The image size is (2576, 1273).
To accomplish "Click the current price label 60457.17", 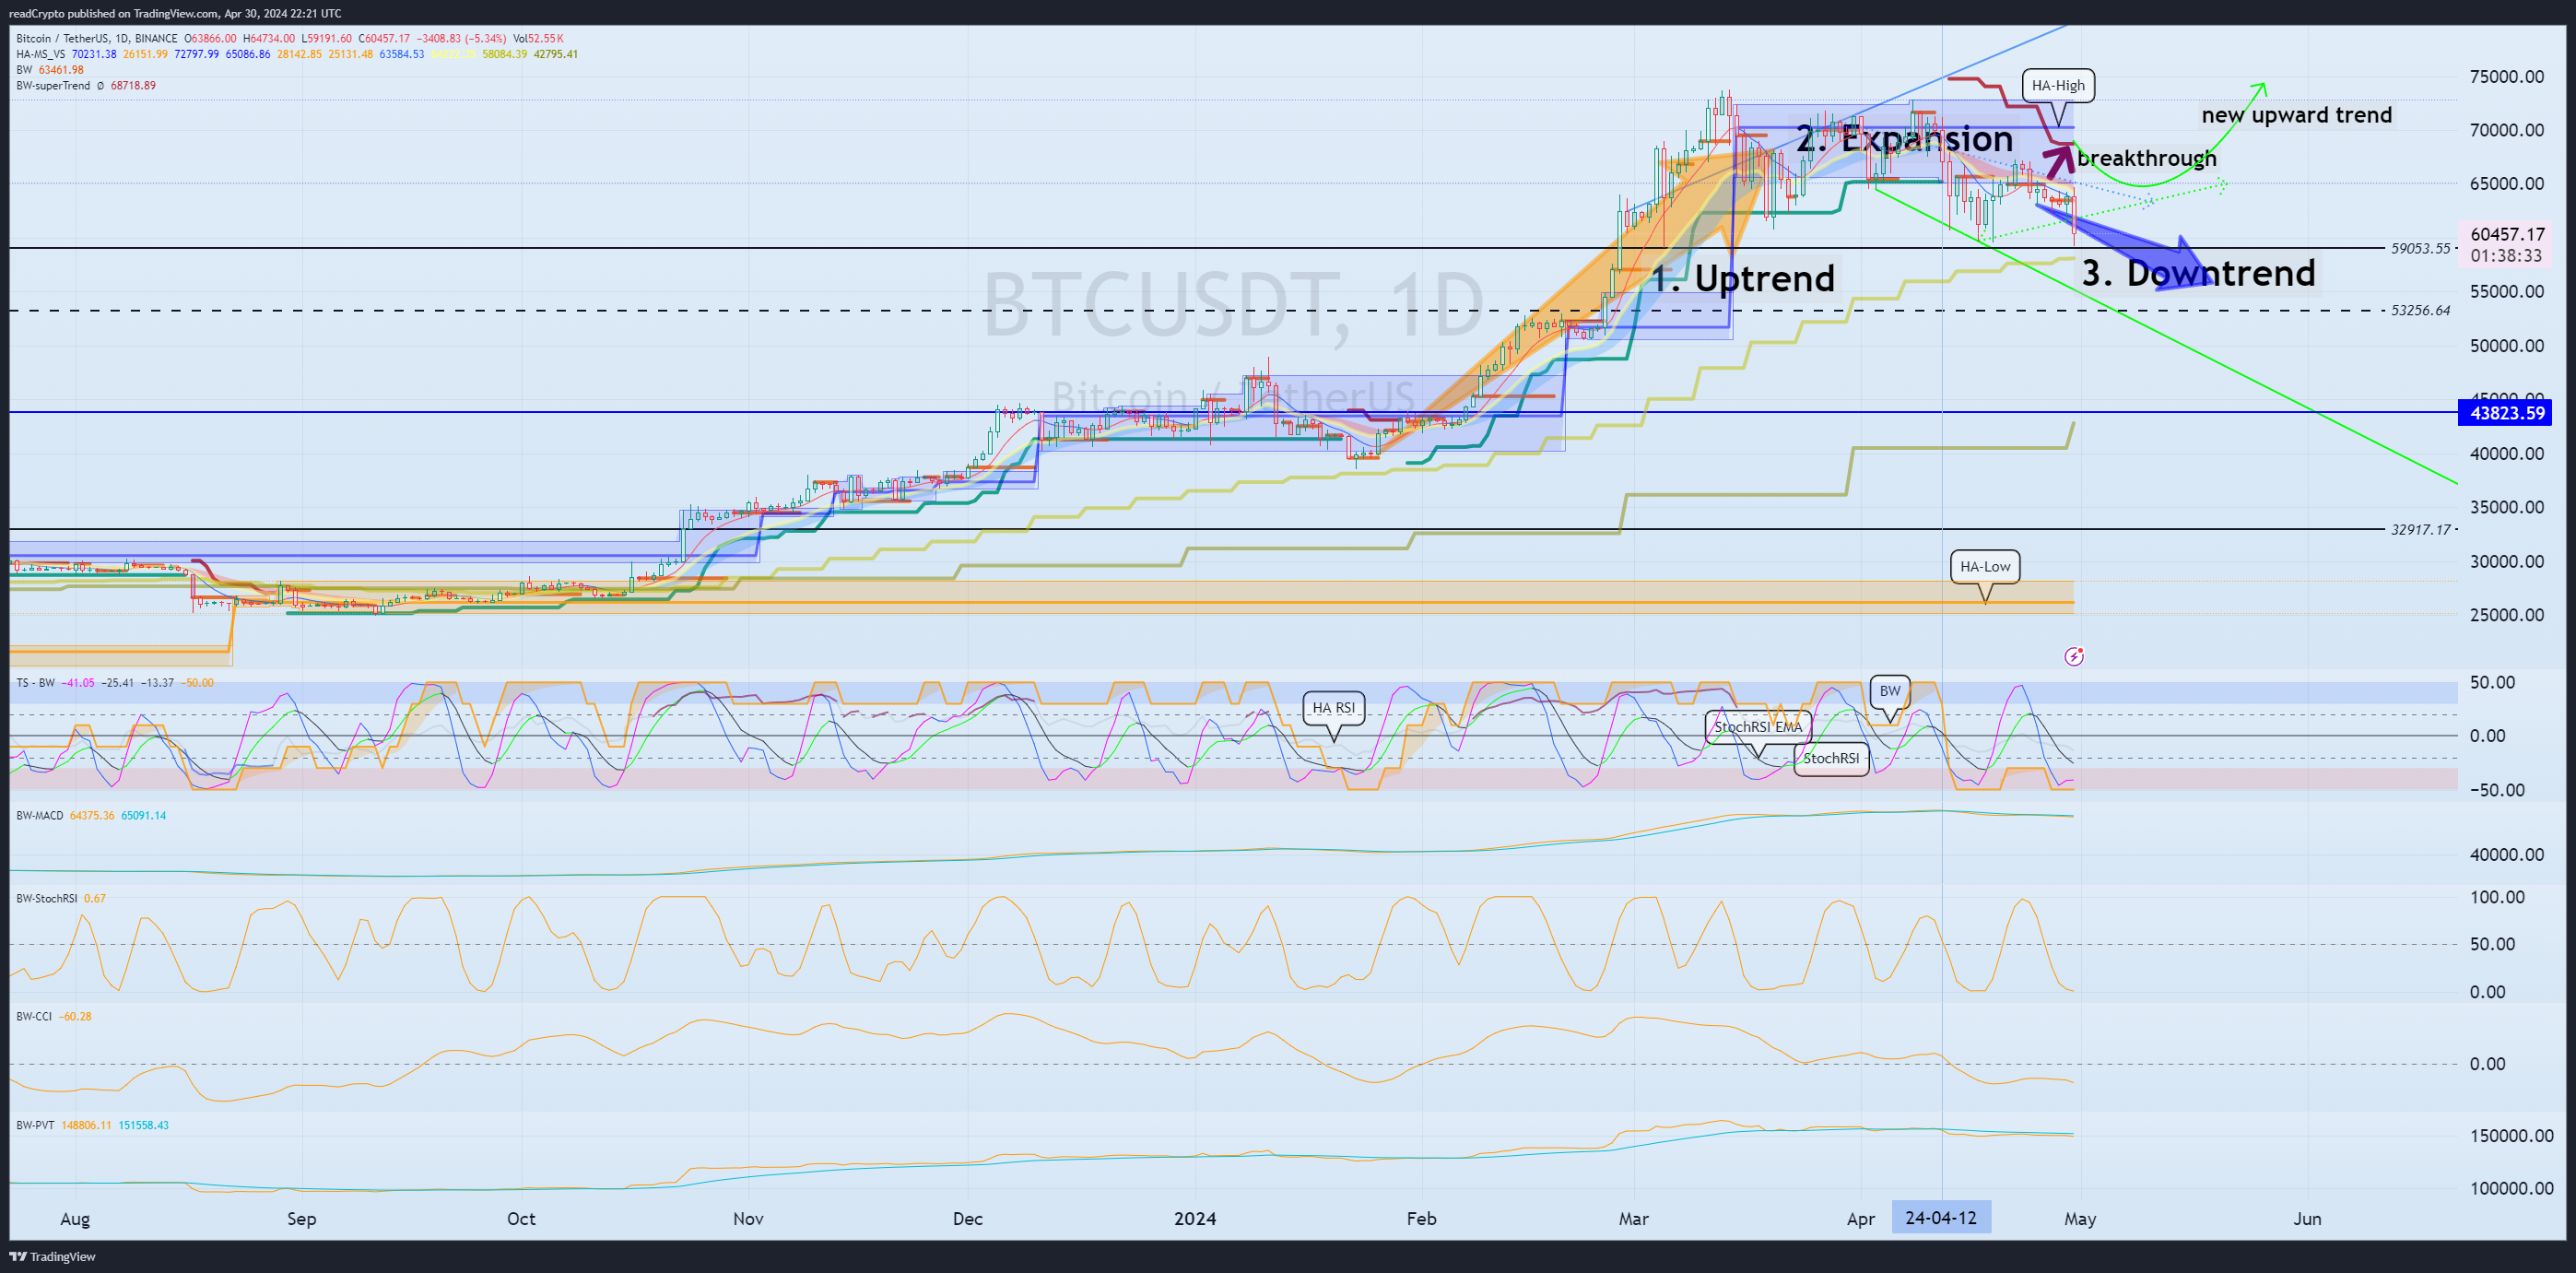I will coord(2507,234).
